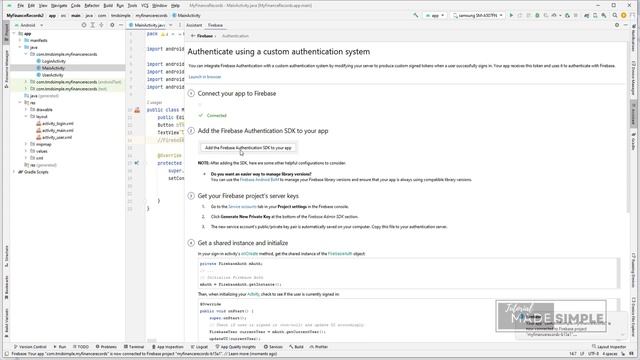
Task: Open the Logcat tool window
Action: pyautogui.click(x=199, y=347)
